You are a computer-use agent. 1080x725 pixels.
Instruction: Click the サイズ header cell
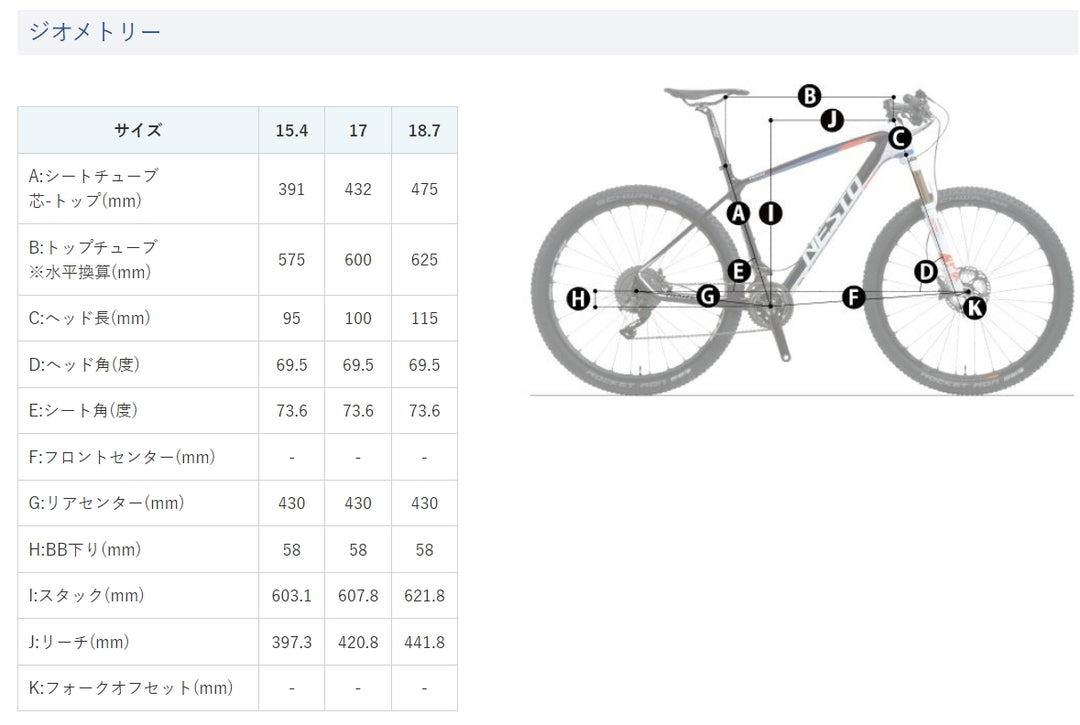coord(138,130)
